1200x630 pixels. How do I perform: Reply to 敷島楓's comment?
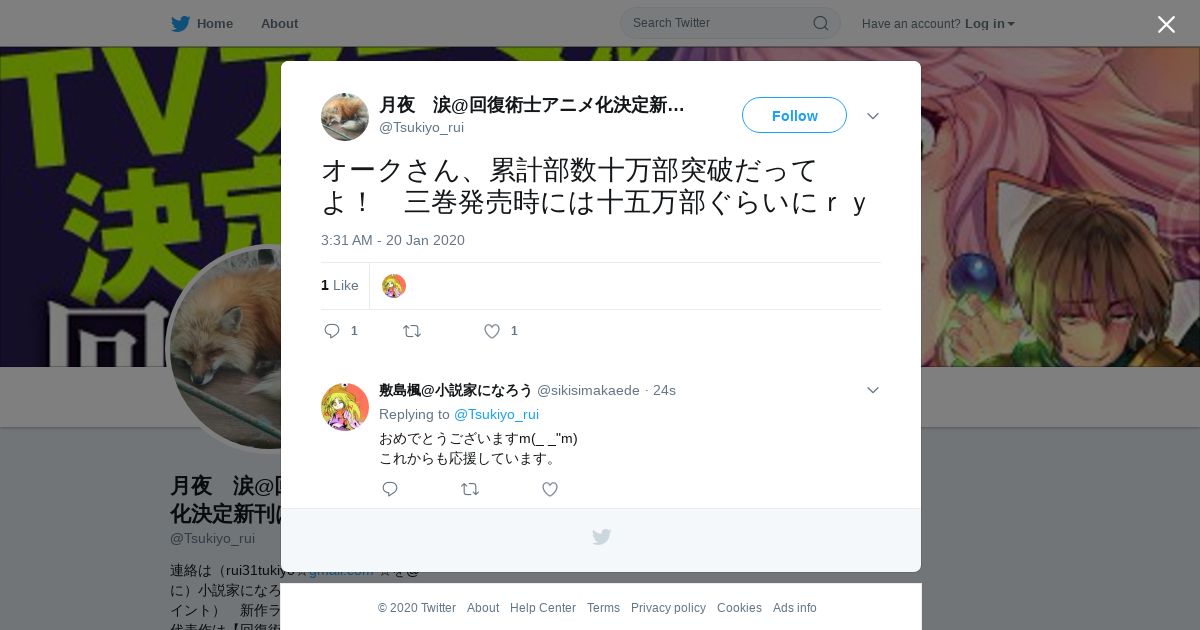[x=390, y=489]
